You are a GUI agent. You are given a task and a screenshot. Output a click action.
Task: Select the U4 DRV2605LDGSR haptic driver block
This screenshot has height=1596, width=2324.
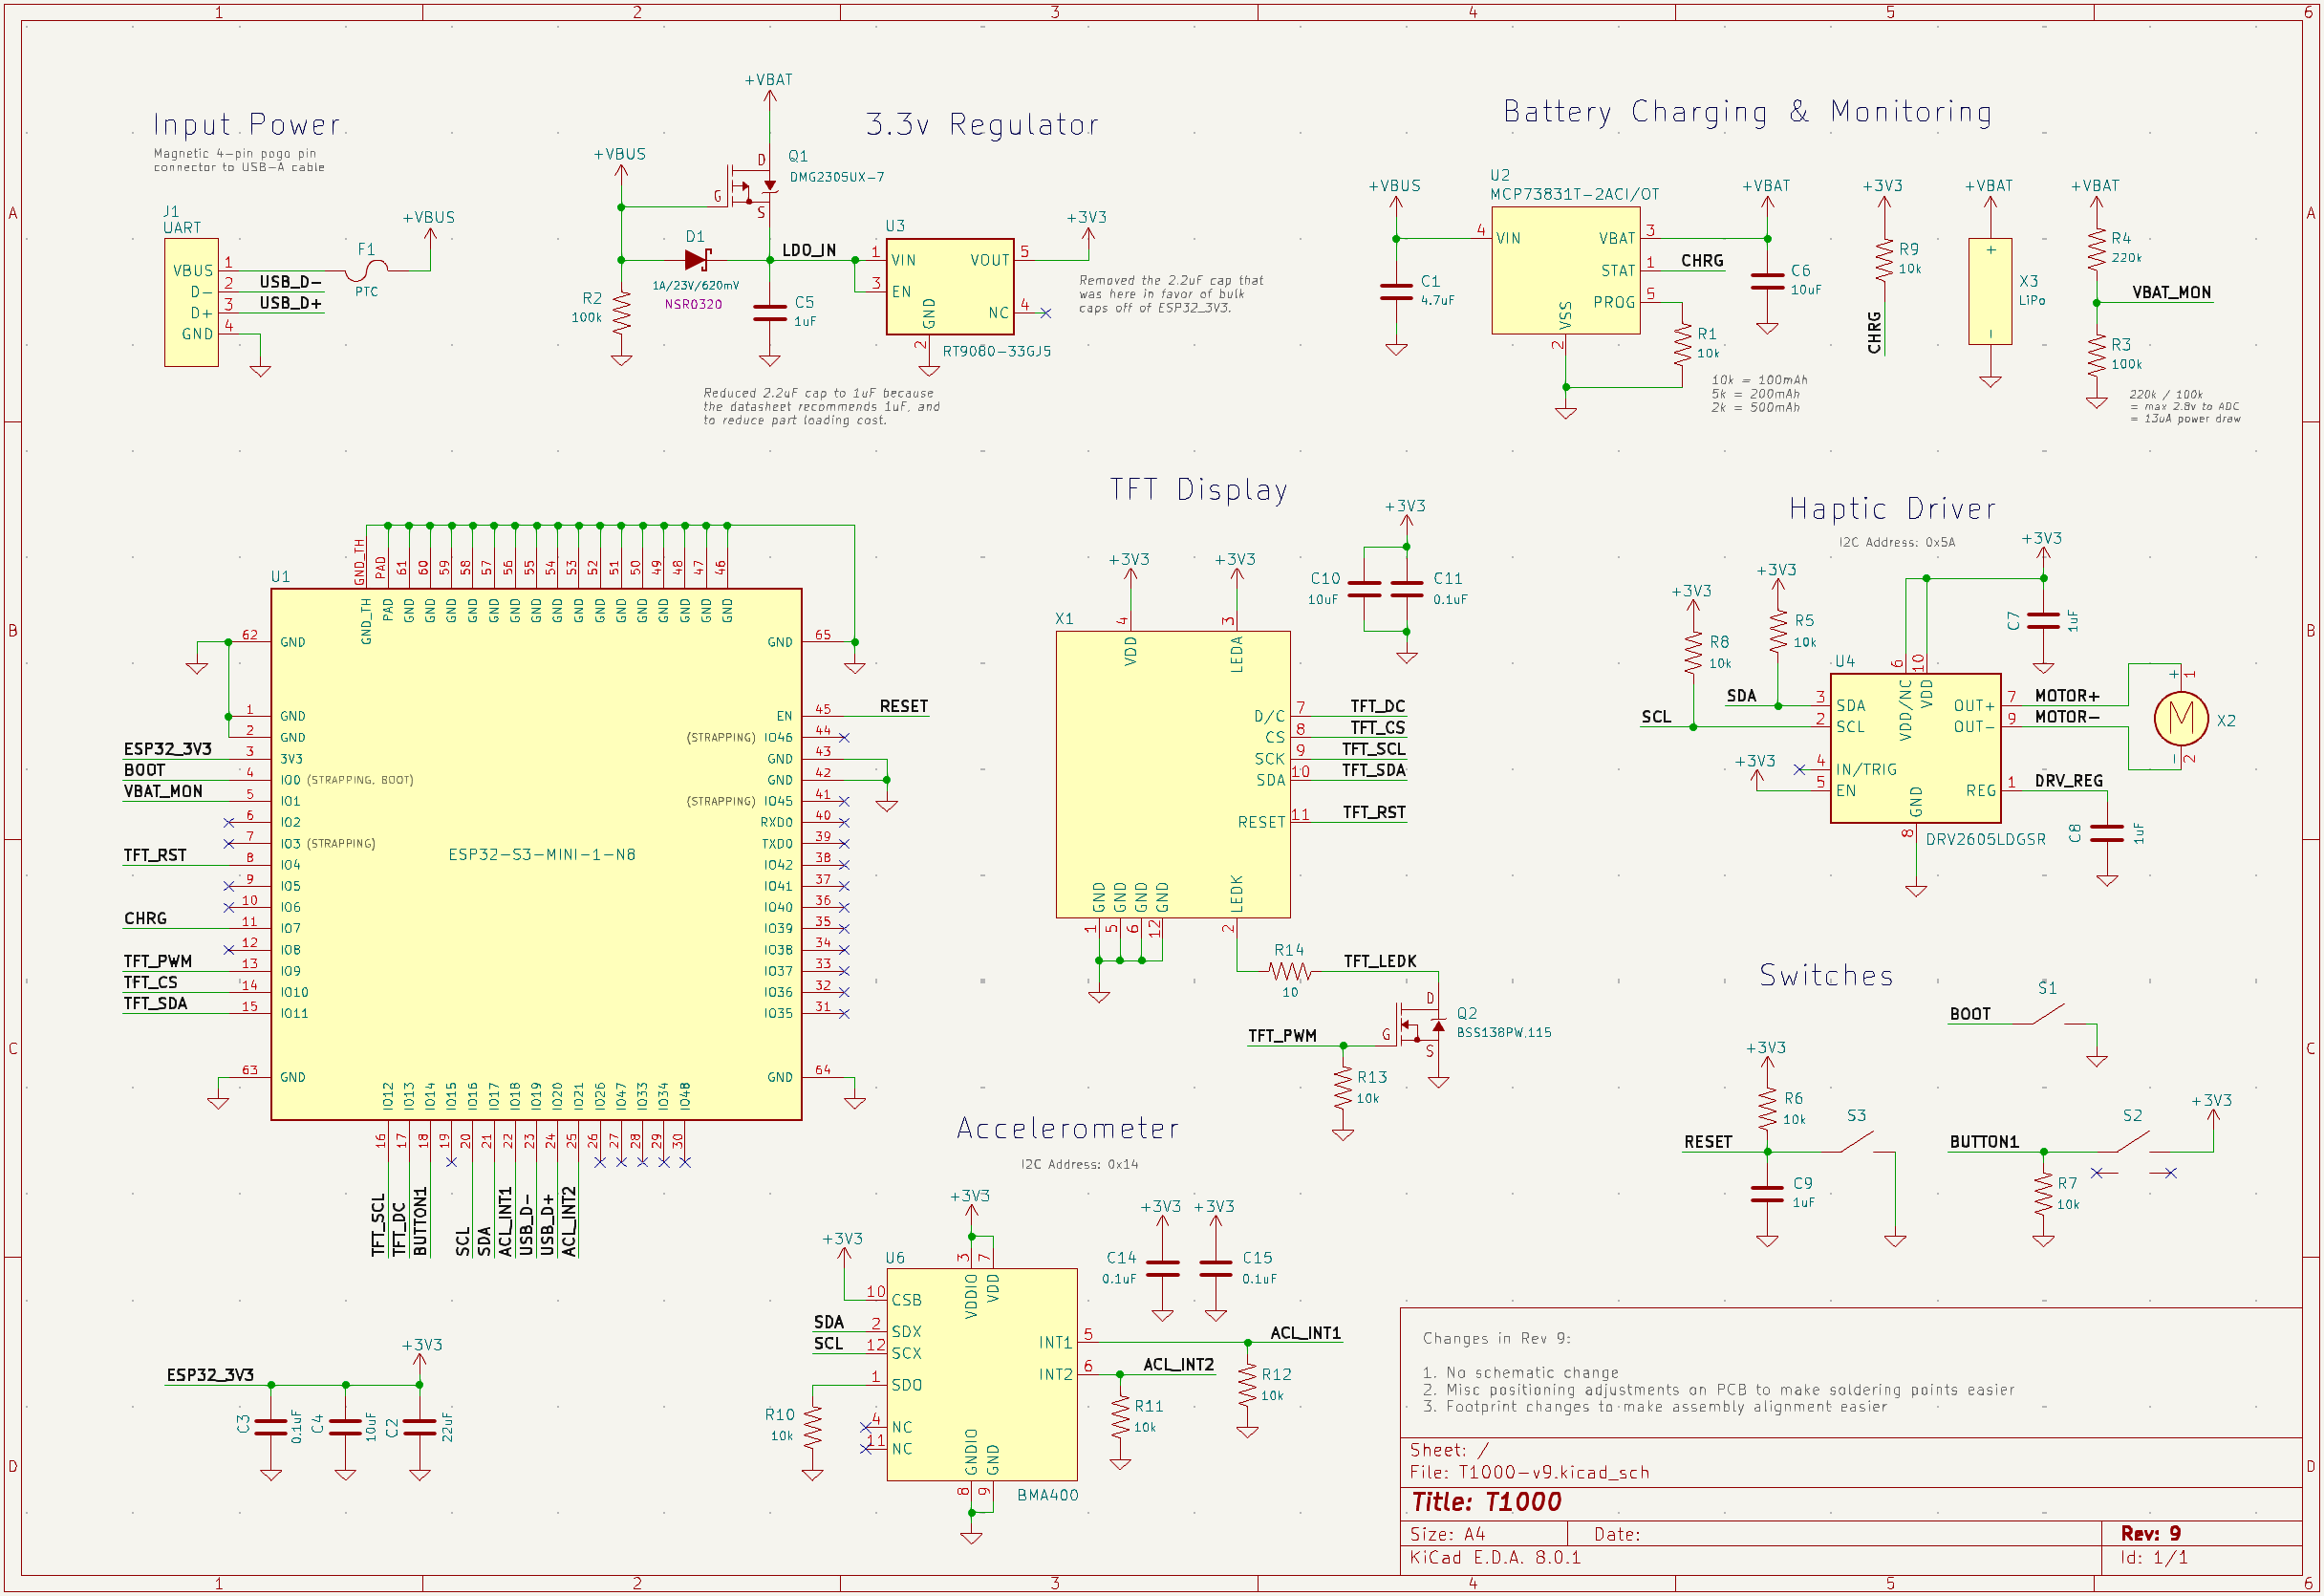[x=1915, y=748]
